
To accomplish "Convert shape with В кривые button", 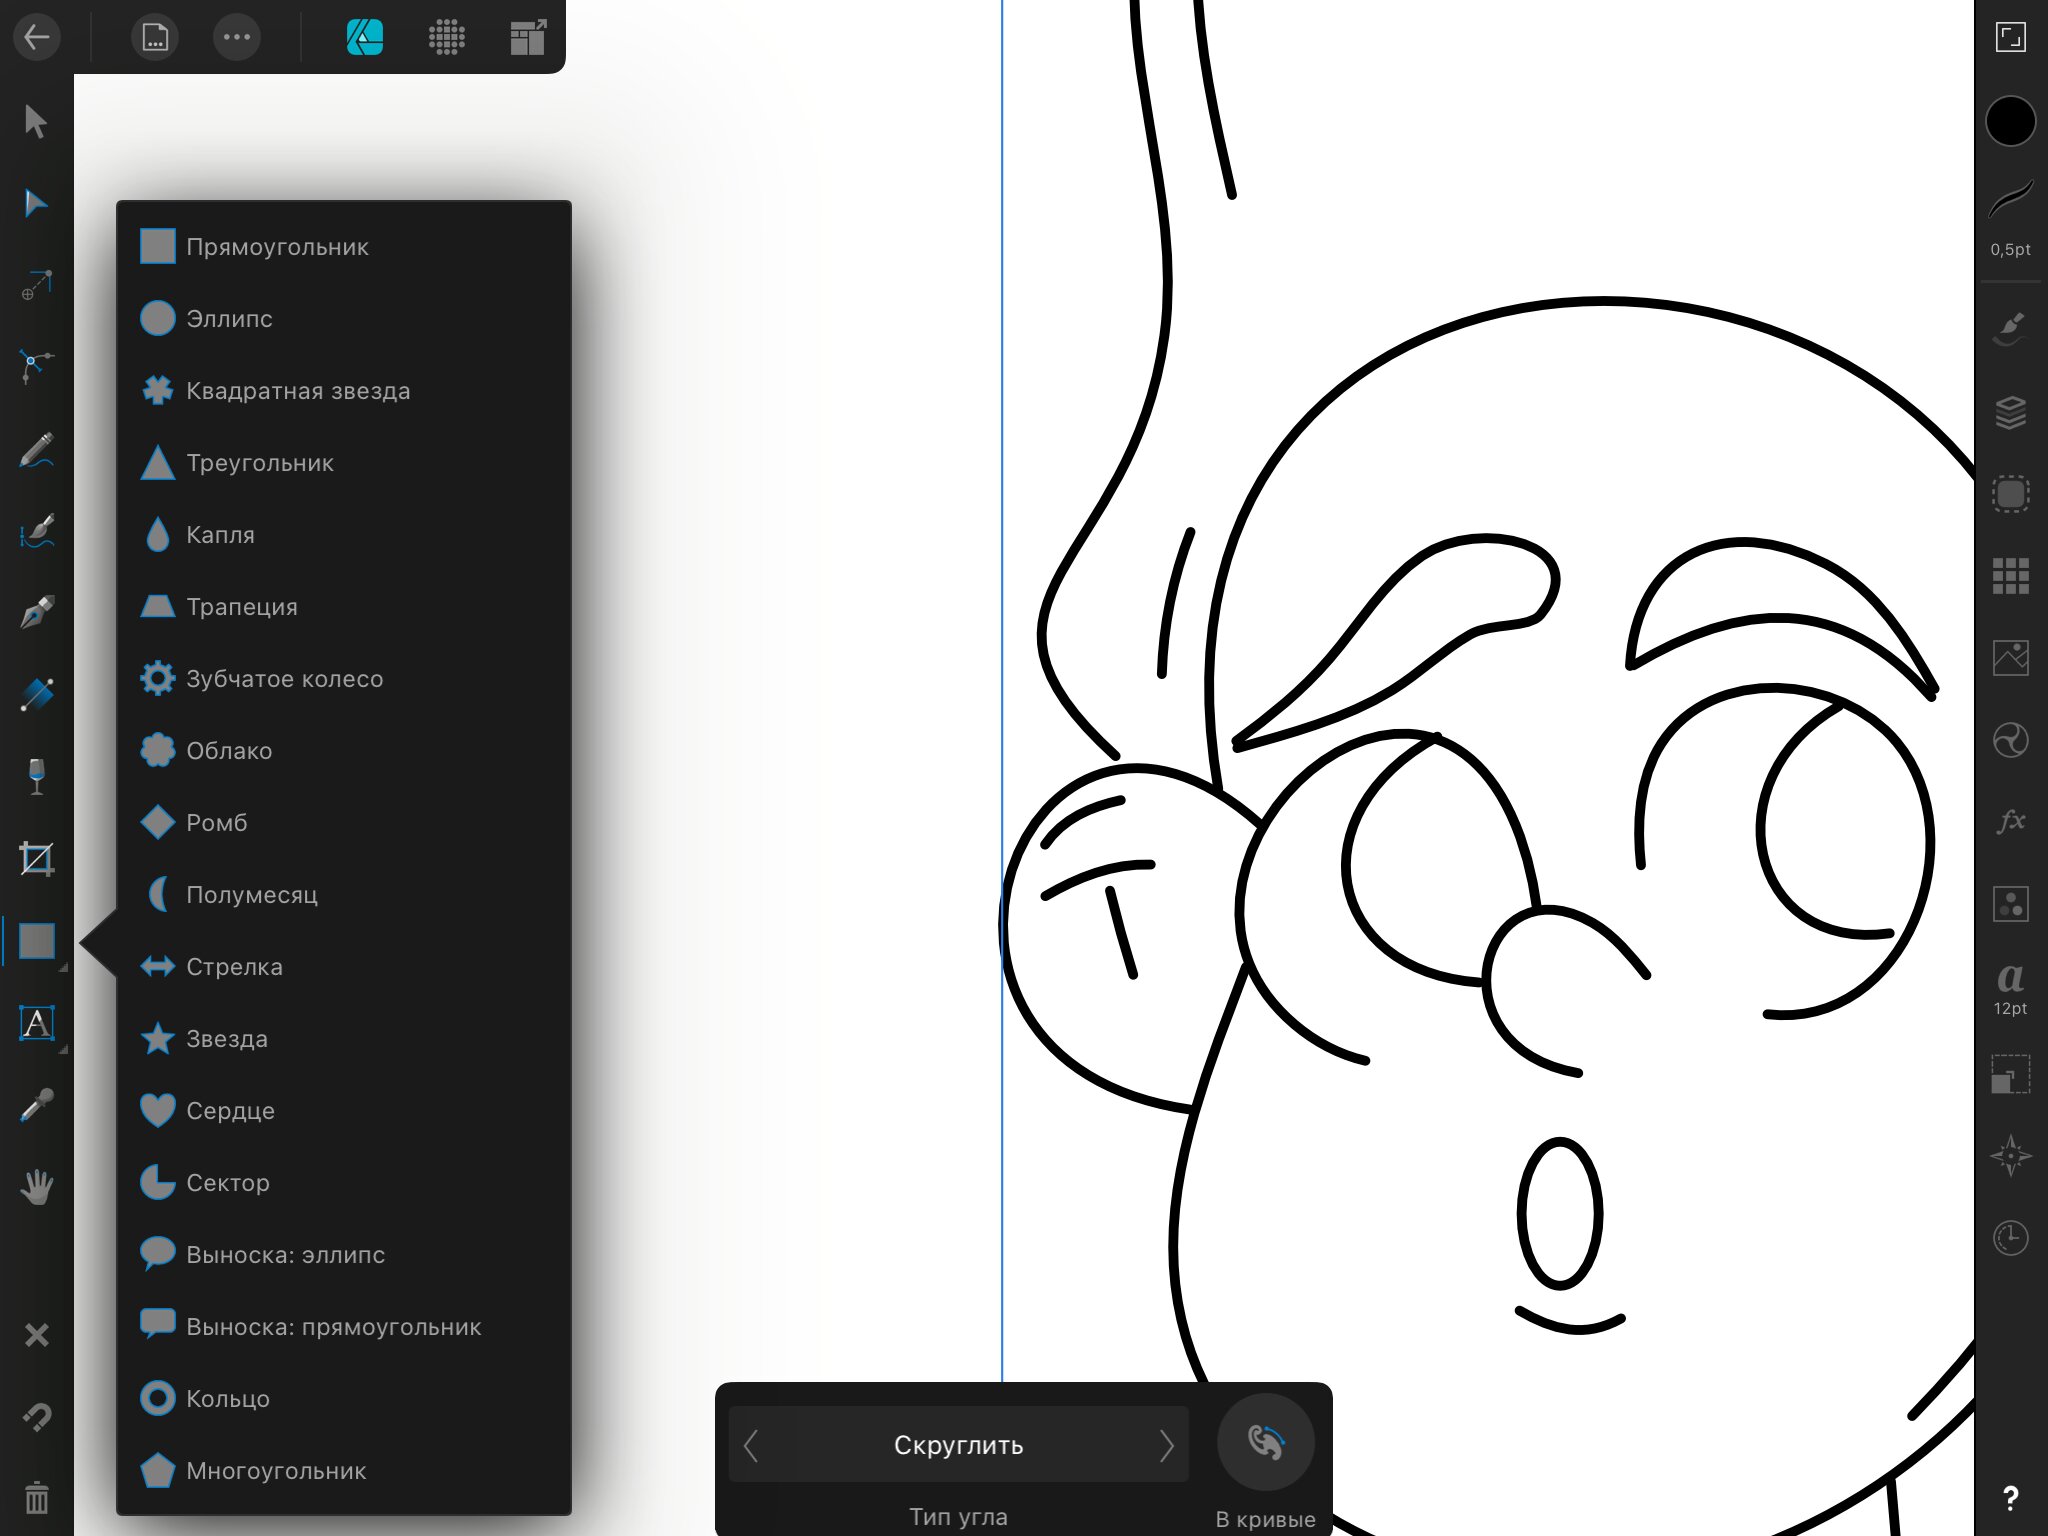I will pos(1265,1443).
